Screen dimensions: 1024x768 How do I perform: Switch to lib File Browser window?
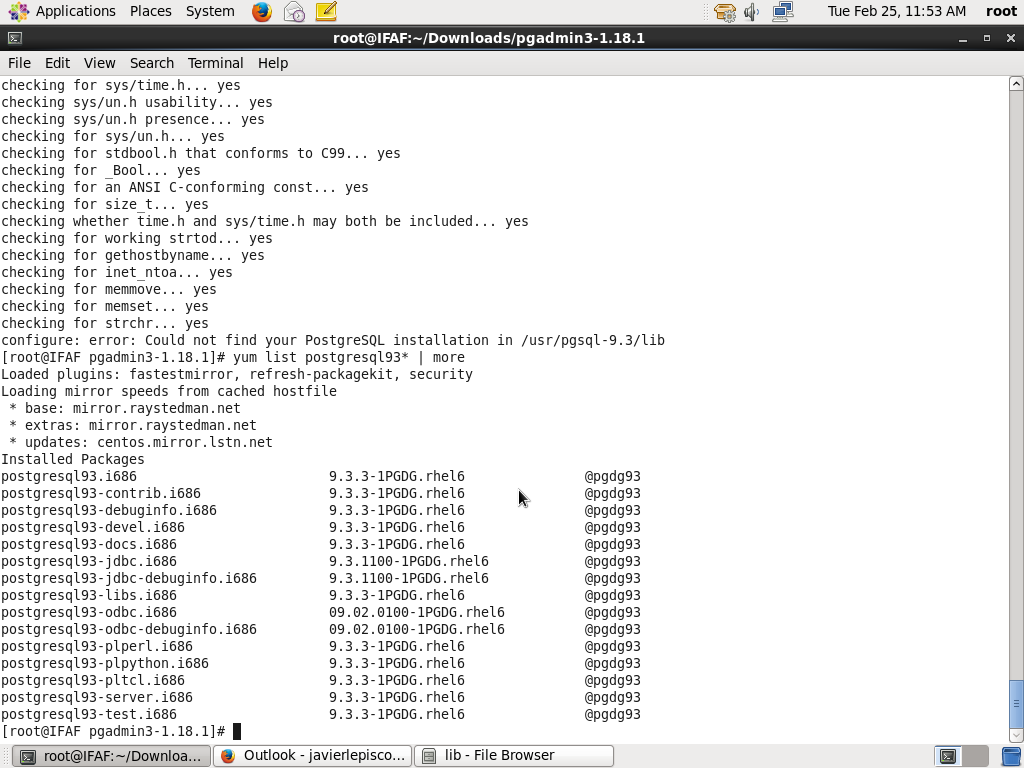(514, 756)
